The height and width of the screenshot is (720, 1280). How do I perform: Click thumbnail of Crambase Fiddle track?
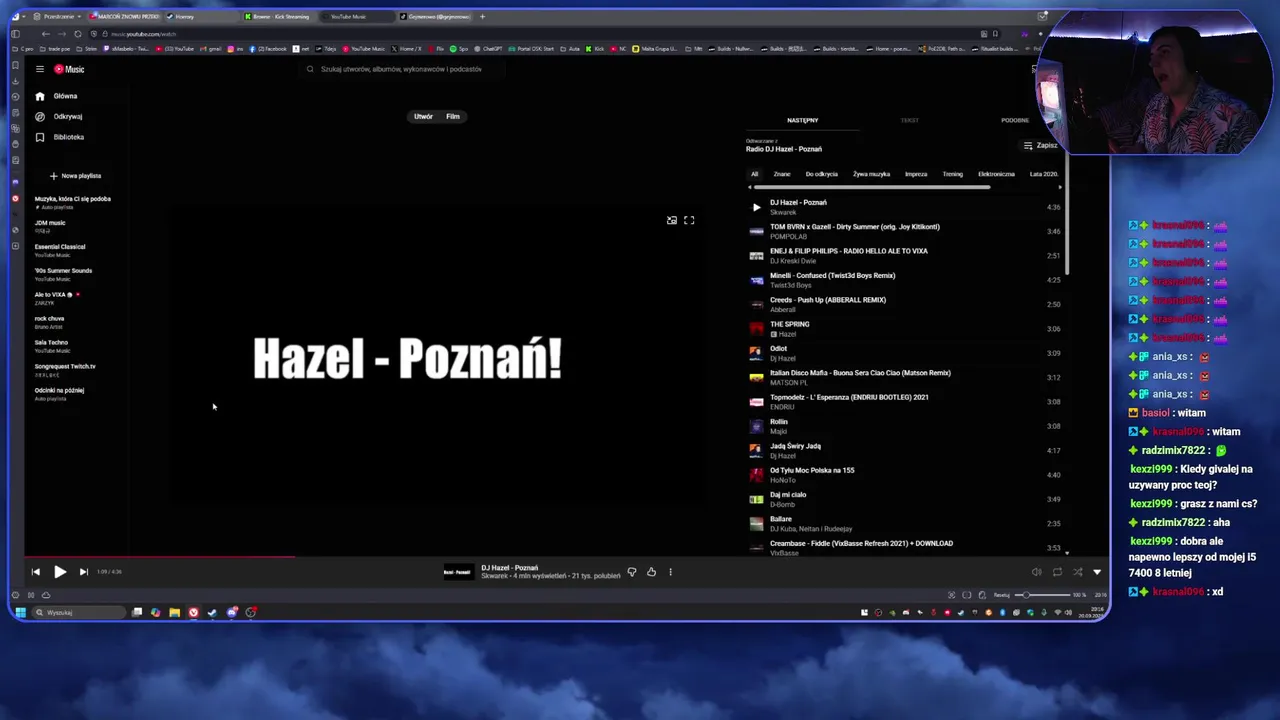756,547
